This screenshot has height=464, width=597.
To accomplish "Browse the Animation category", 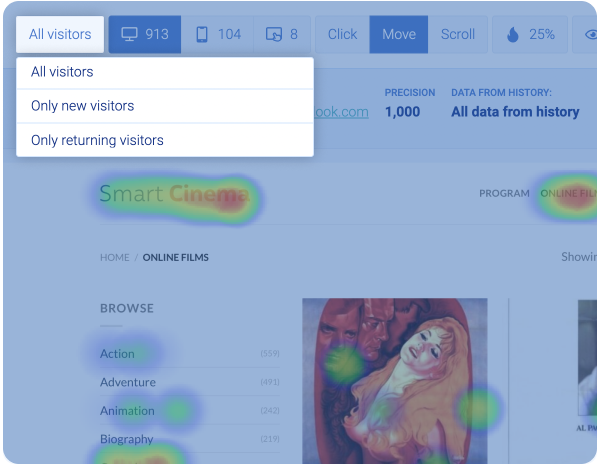I will [127, 411].
